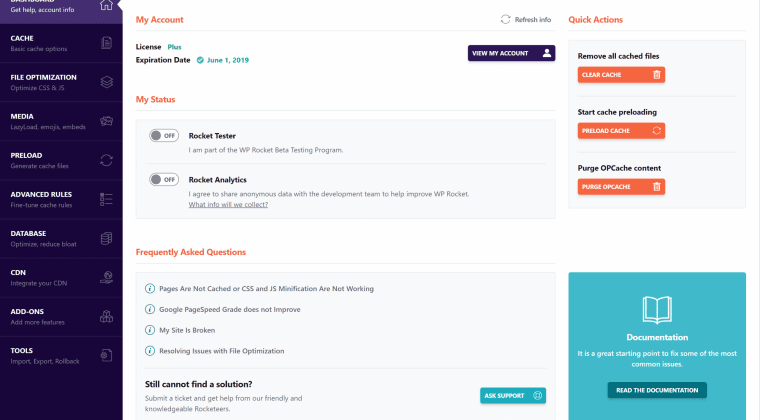Click the user icon on View My Account
Screen dimensions: 760x420
pyautogui.click(x=547, y=53)
